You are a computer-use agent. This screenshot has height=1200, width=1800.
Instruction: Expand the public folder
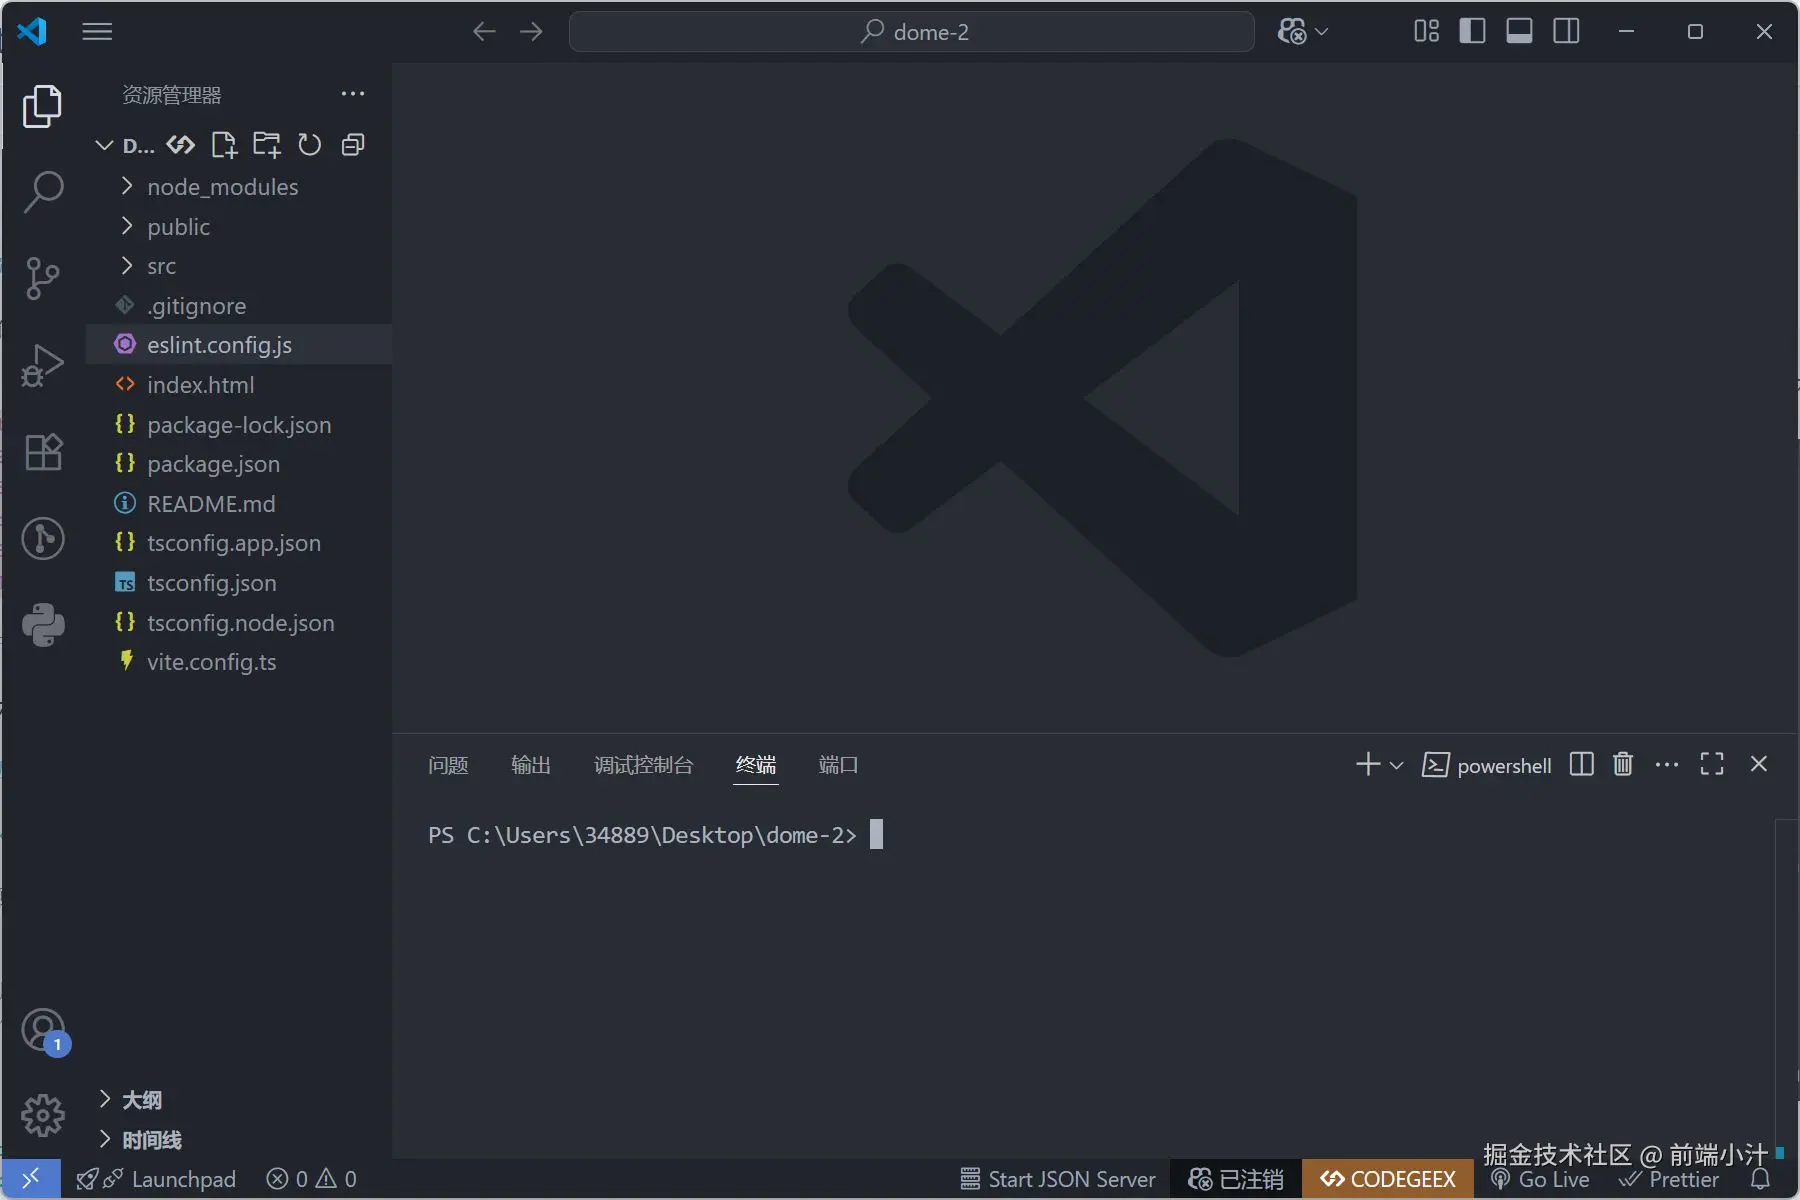pyautogui.click(x=239, y=227)
